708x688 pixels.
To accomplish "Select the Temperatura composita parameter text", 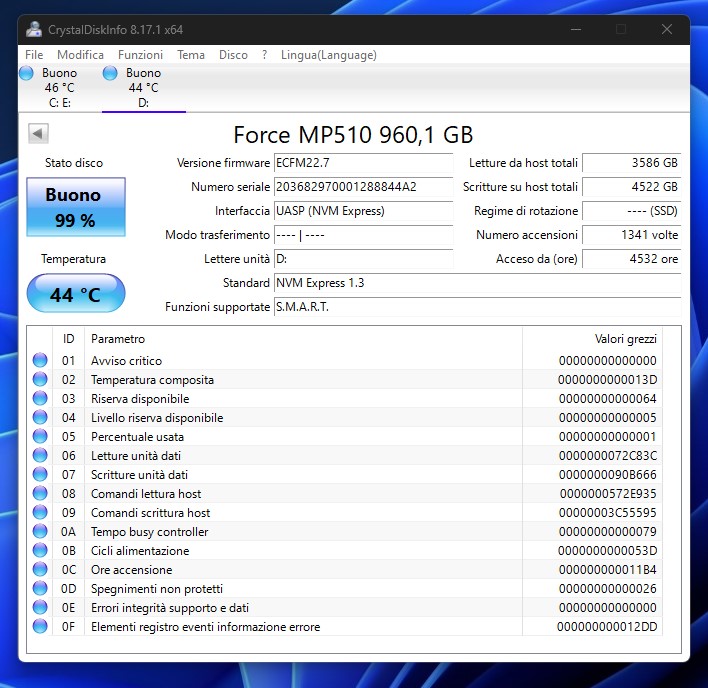I will [152, 380].
